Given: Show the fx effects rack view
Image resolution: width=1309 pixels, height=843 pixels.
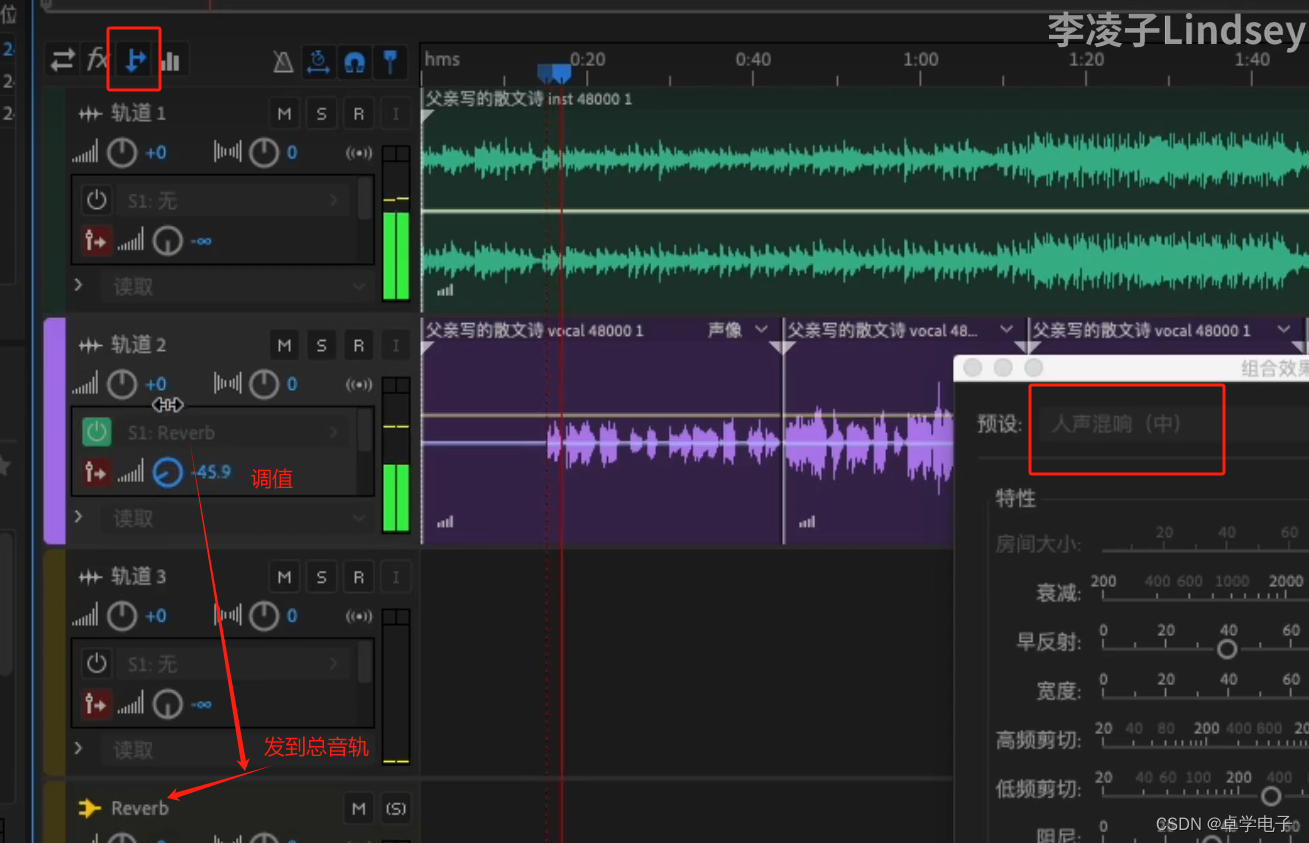Looking at the screenshot, I should point(97,60).
